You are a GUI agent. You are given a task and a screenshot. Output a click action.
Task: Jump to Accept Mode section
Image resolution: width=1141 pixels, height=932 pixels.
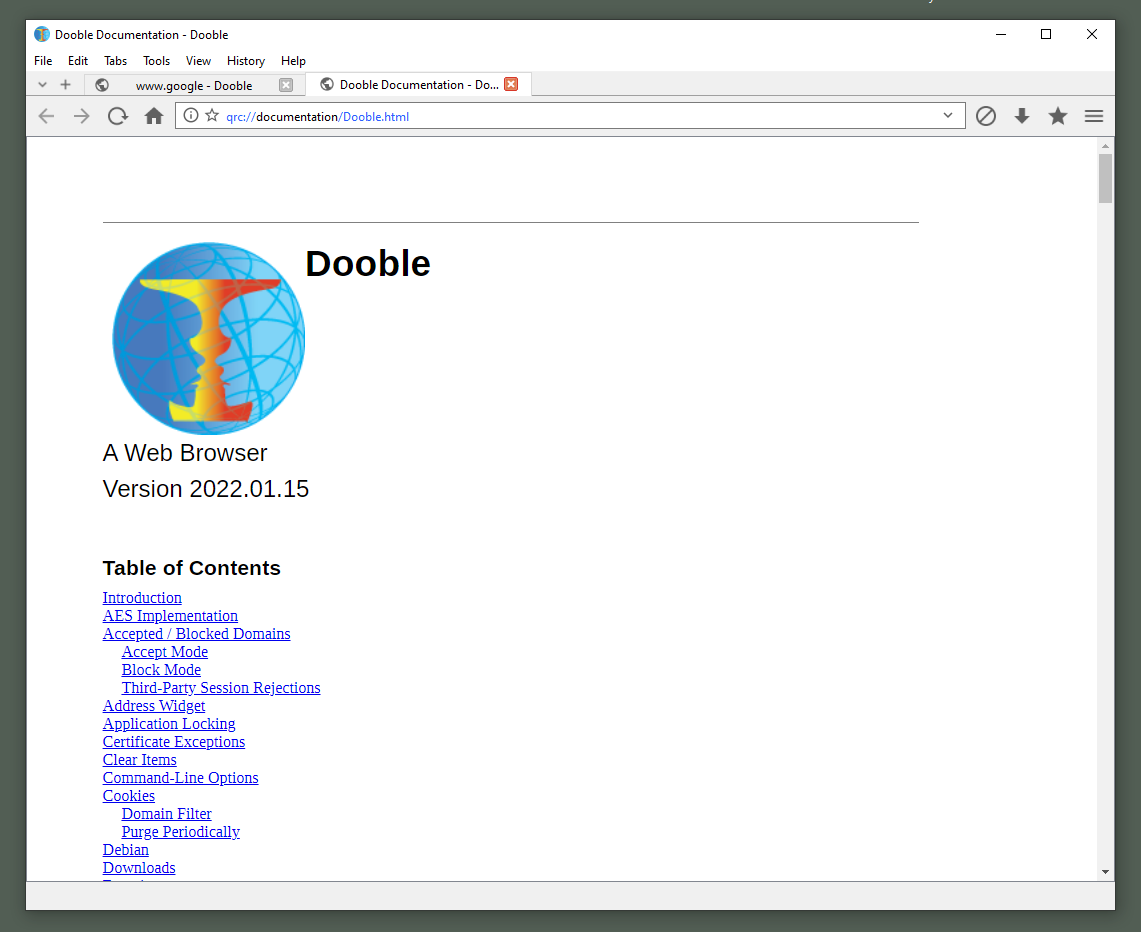point(164,652)
